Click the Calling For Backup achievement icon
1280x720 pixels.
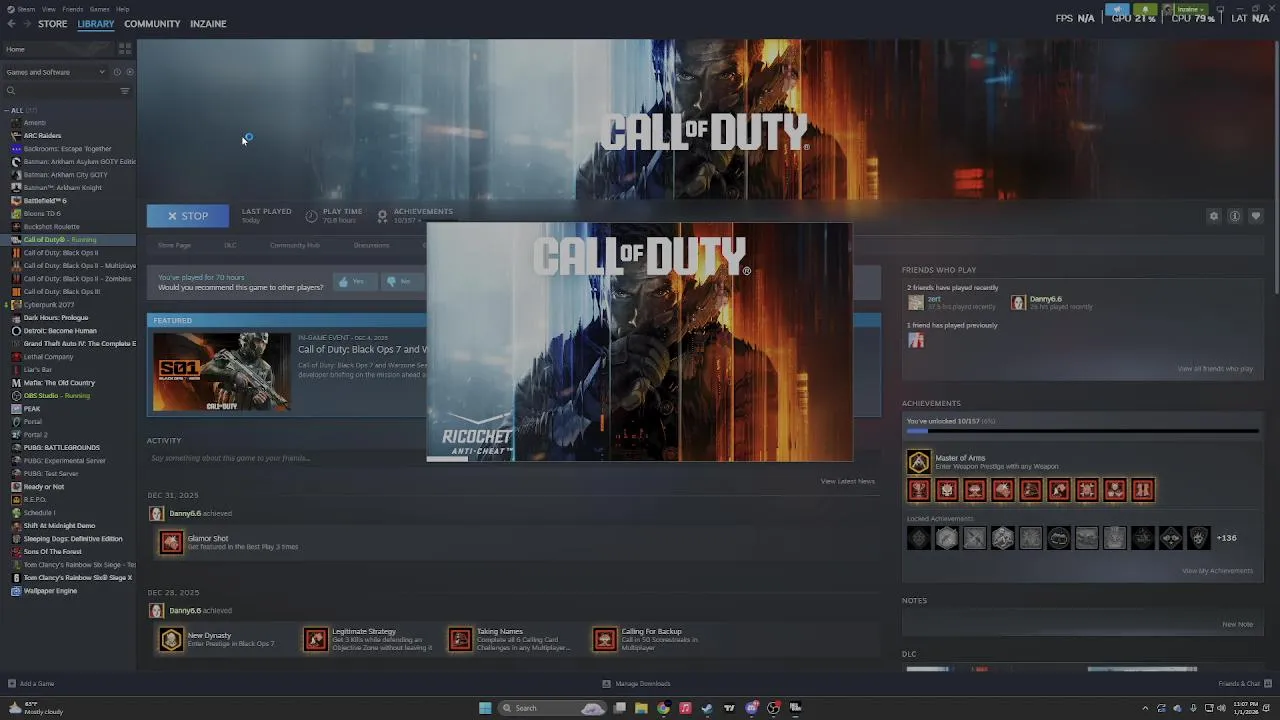[605, 639]
